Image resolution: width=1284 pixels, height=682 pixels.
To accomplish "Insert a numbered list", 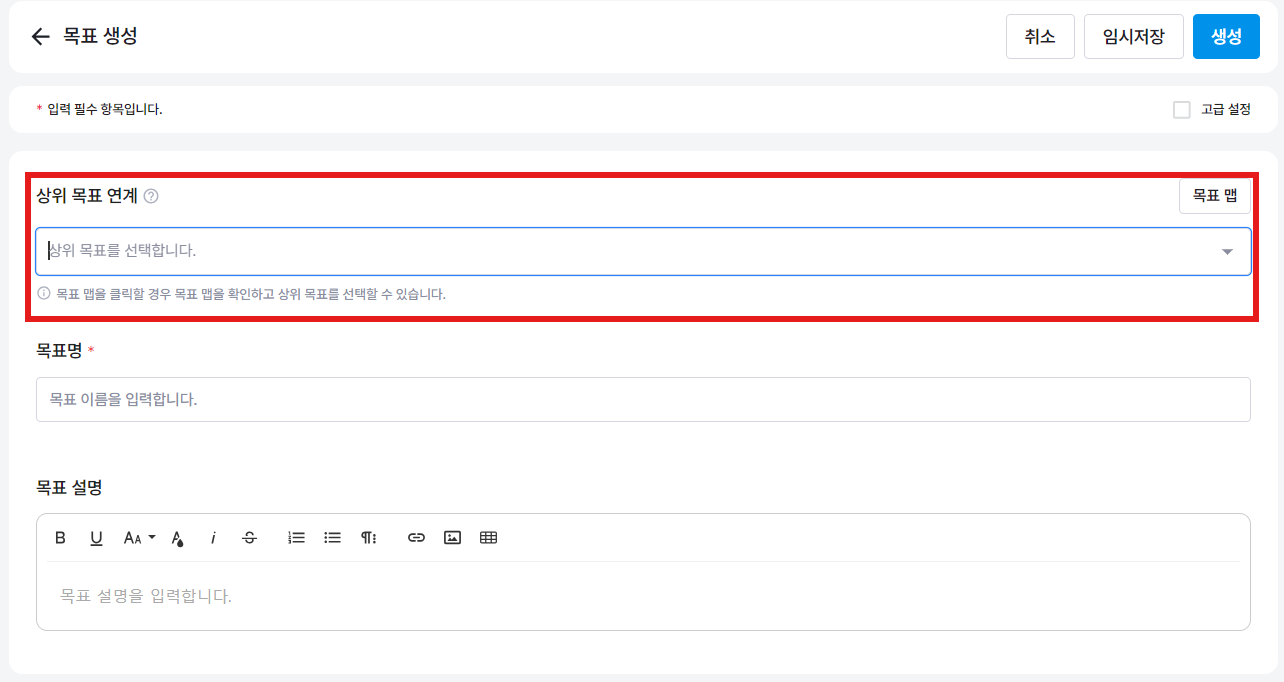I will click(296, 538).
